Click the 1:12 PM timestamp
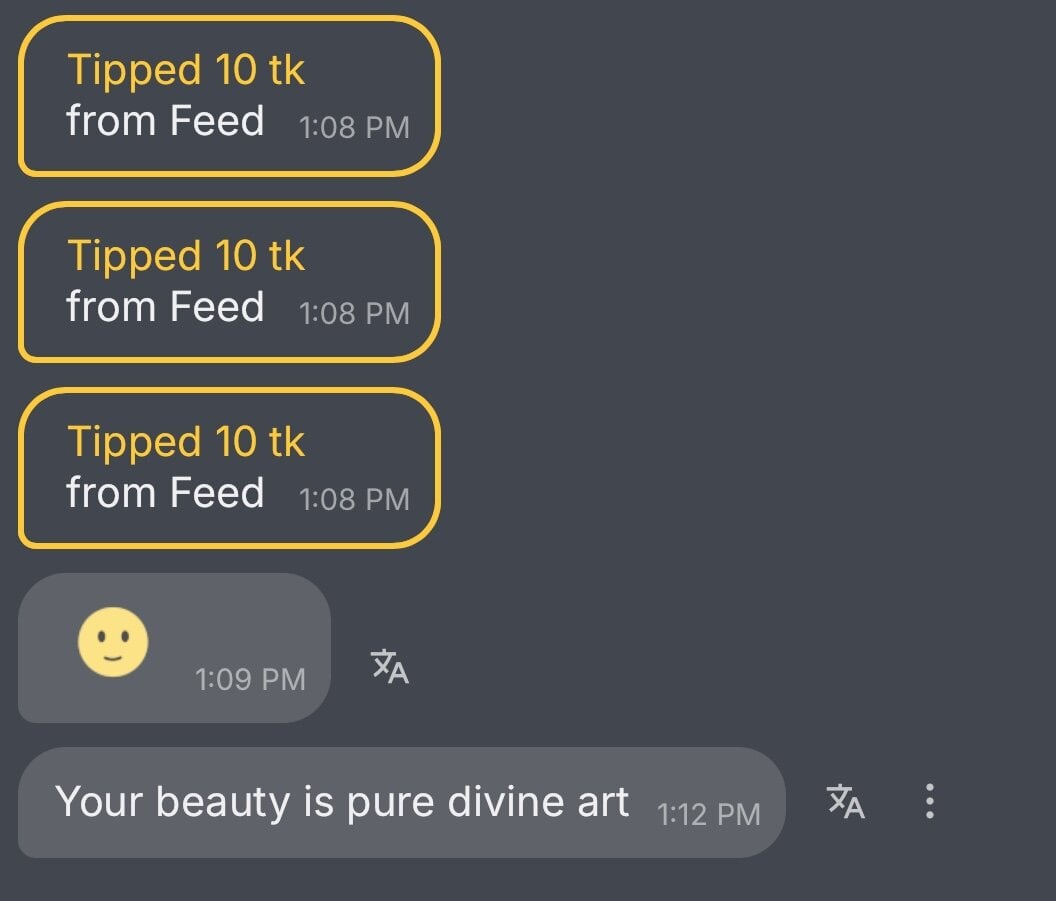Viewport: 1056px width, 901px height. pyautogui.click(x=708, y=815)
